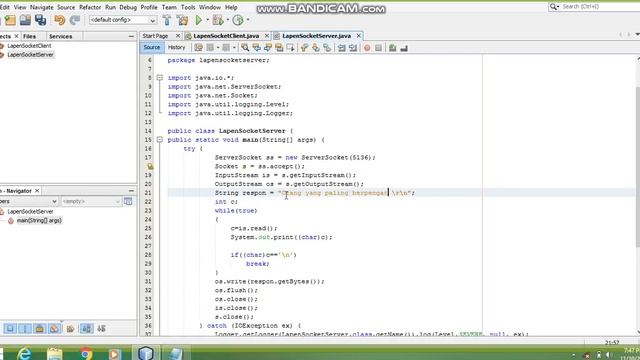The width and height of the screenshot is (640, 360).
Task: Toggle Highlight Search in editor toolbar
Action: point(279,48)
